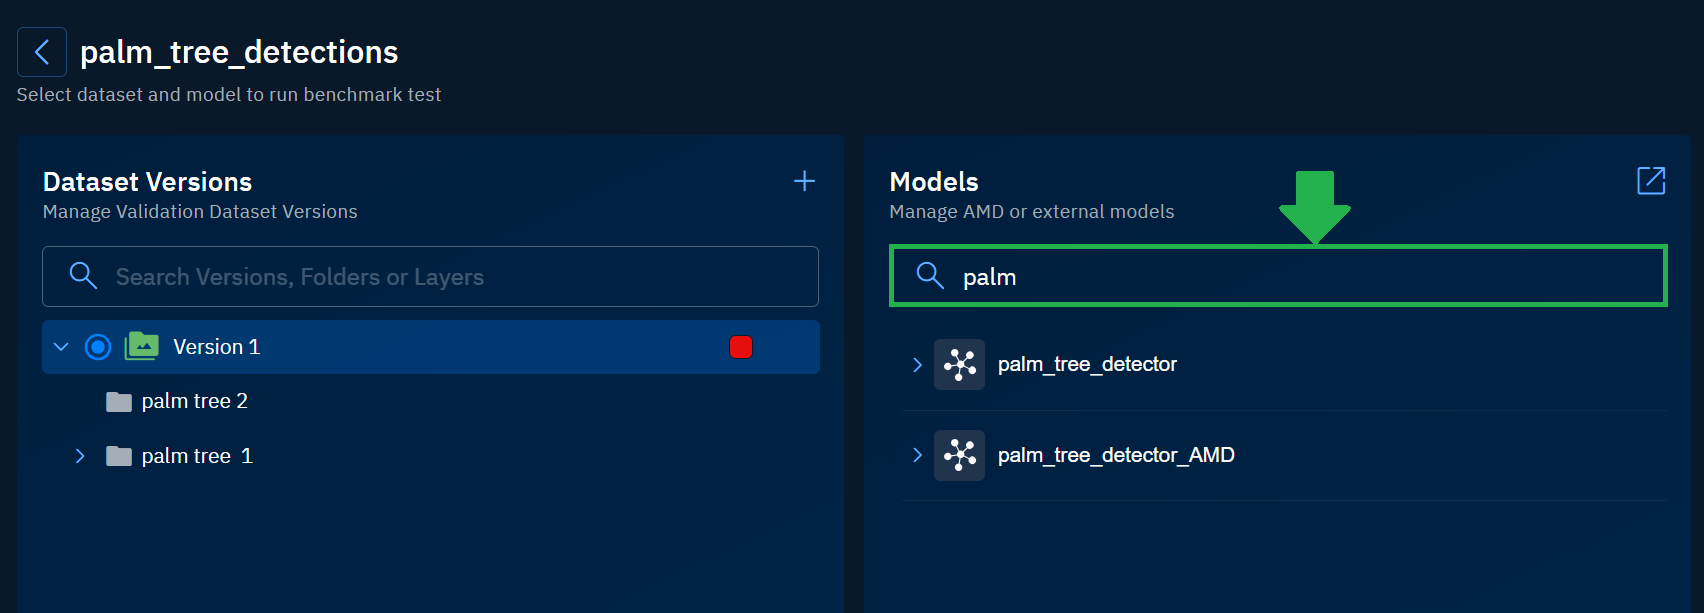Viewport: 1704px width, 613px height.
Task: Click the palm tree 1 folder icon
Action: click(x=119, y=456)
